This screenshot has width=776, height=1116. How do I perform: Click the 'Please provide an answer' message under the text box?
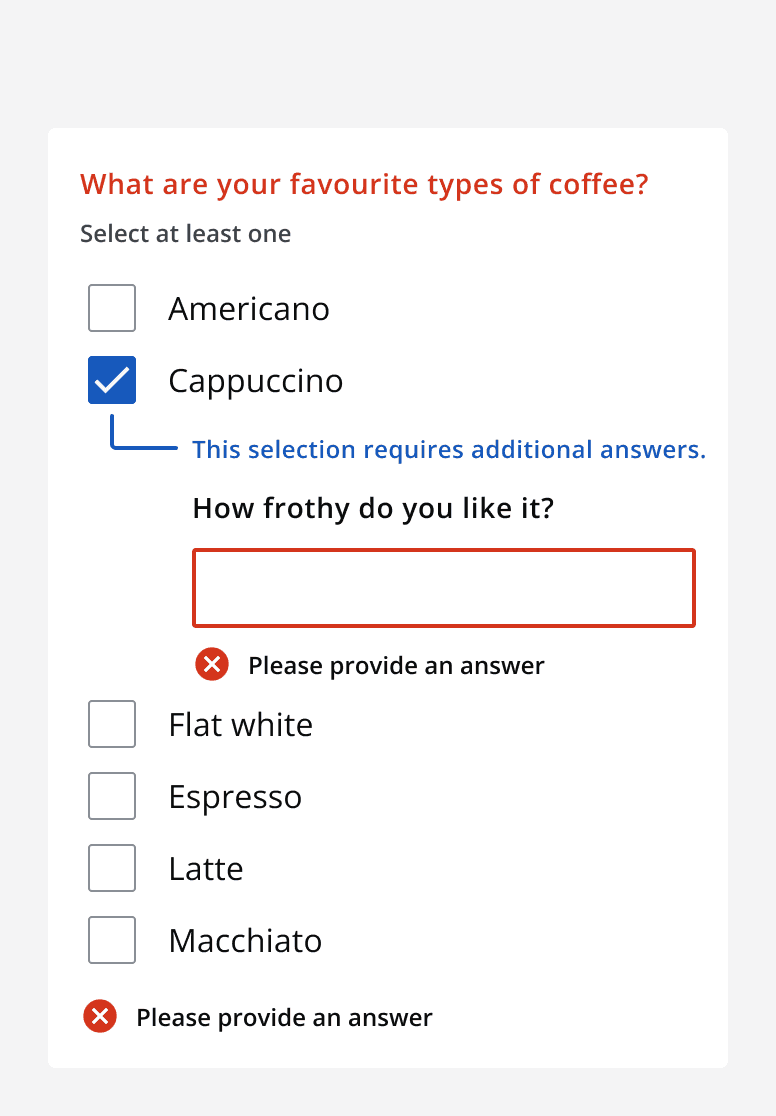[397, 665]
